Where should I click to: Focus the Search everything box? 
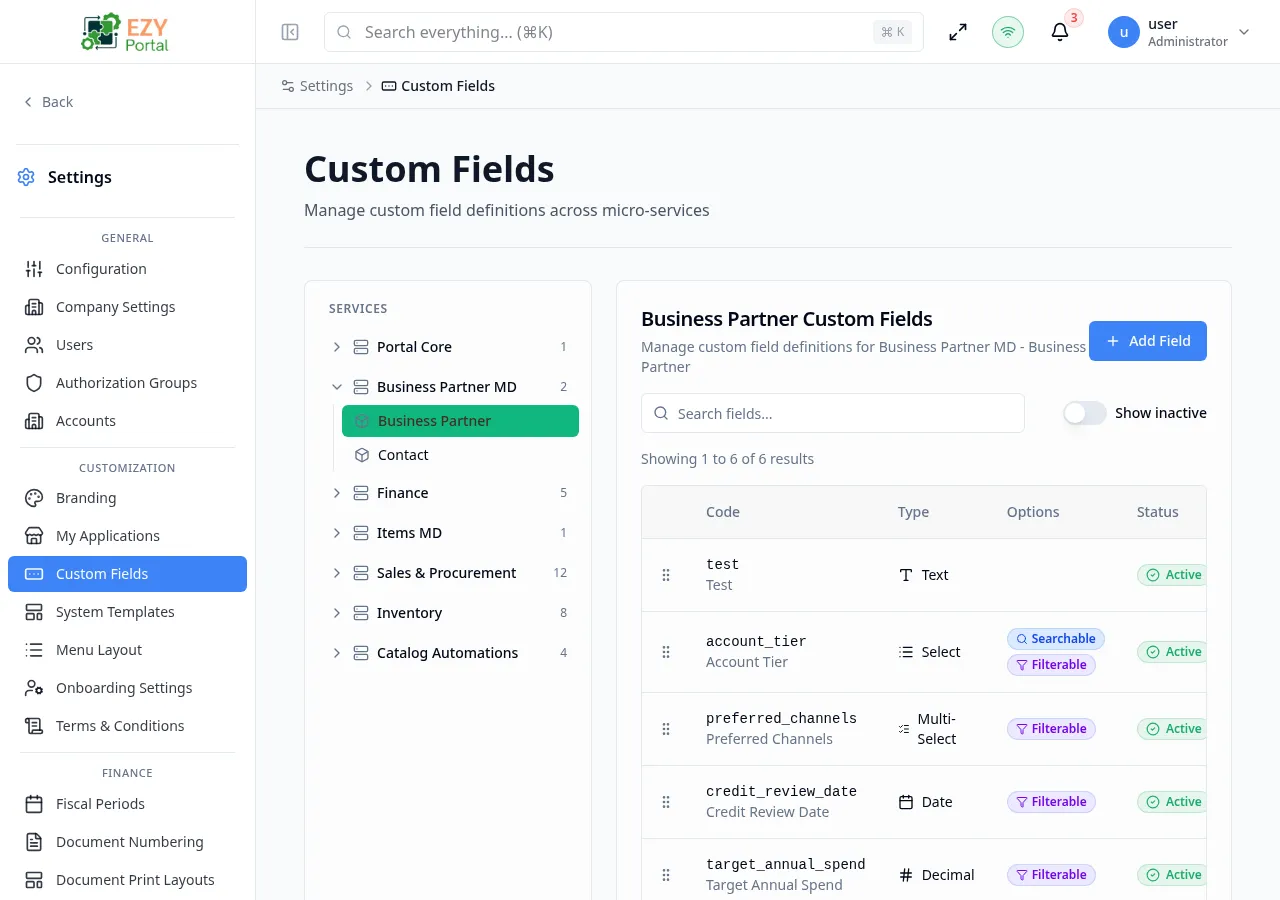pyautogui.click(x=624, y=32)
